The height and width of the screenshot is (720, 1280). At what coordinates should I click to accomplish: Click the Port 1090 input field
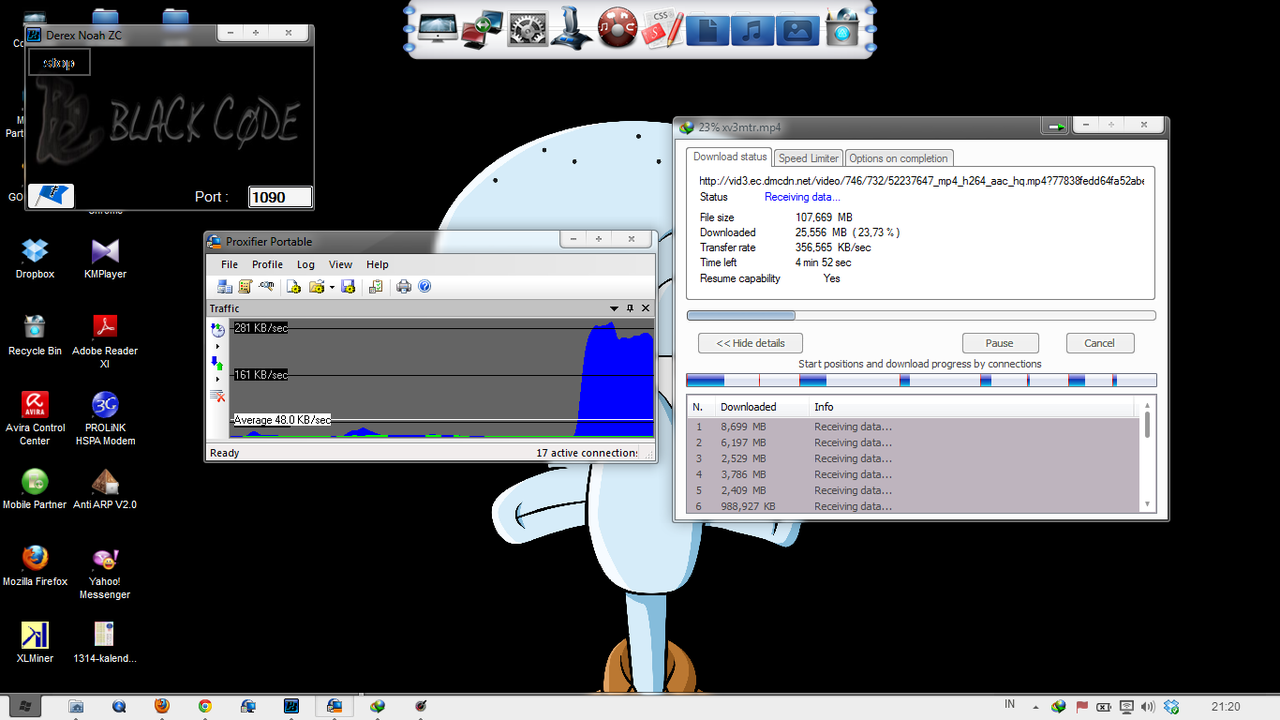280,197
